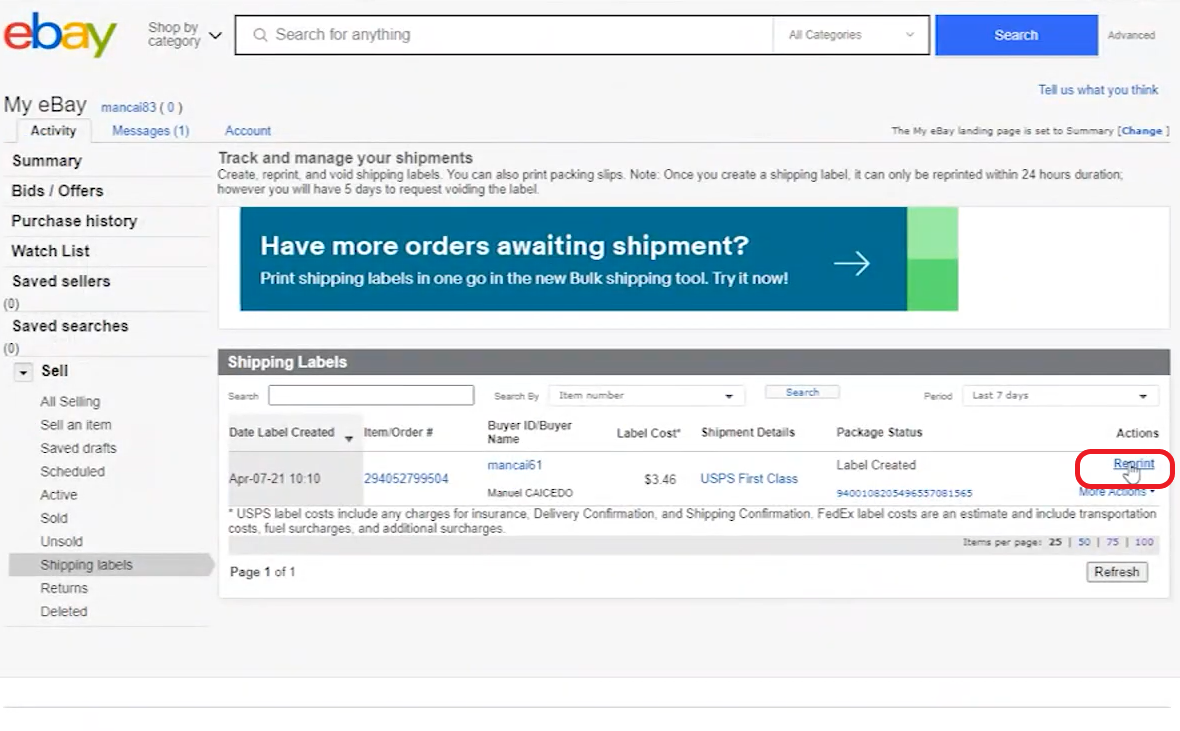Open Active listings in sidebar

(59, 495)
